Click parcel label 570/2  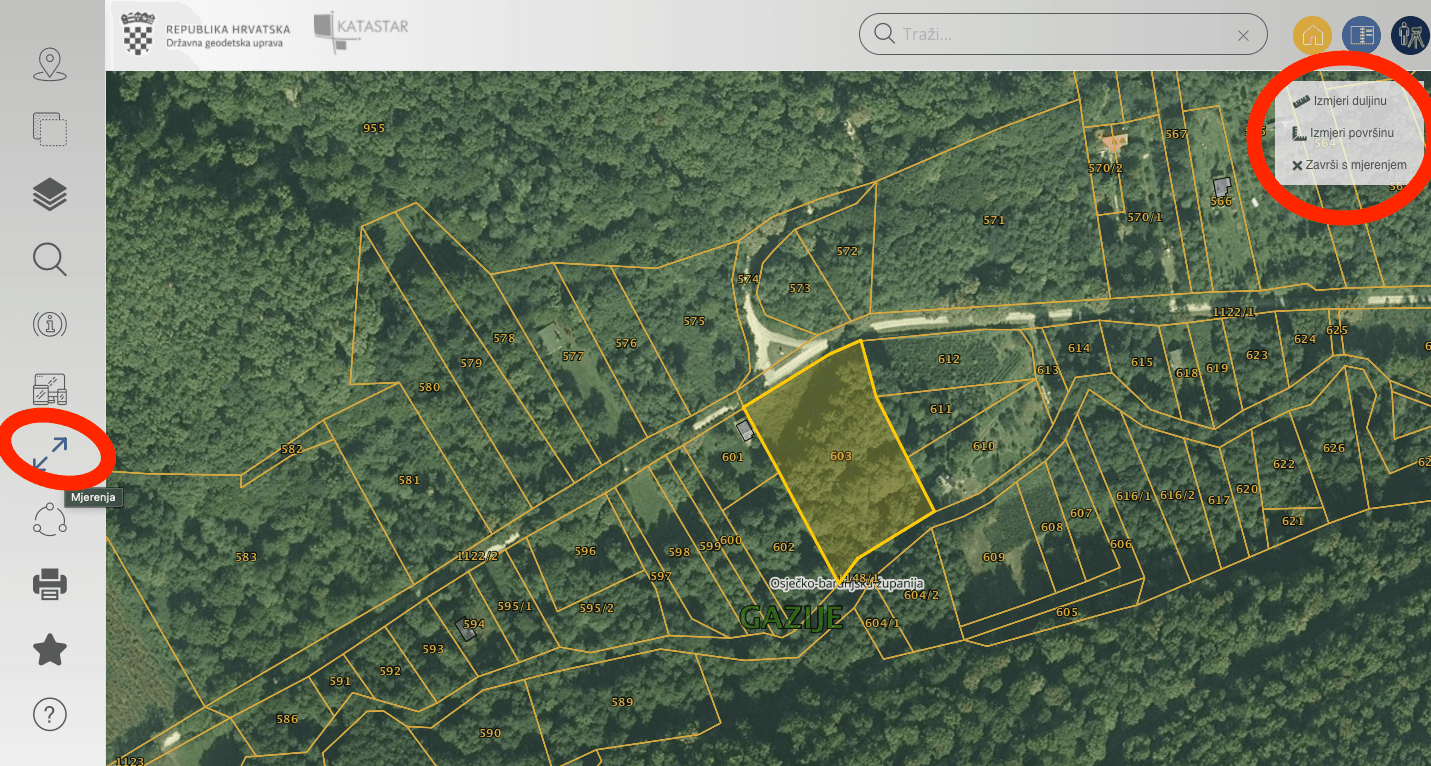click(x=1106, y=168)
